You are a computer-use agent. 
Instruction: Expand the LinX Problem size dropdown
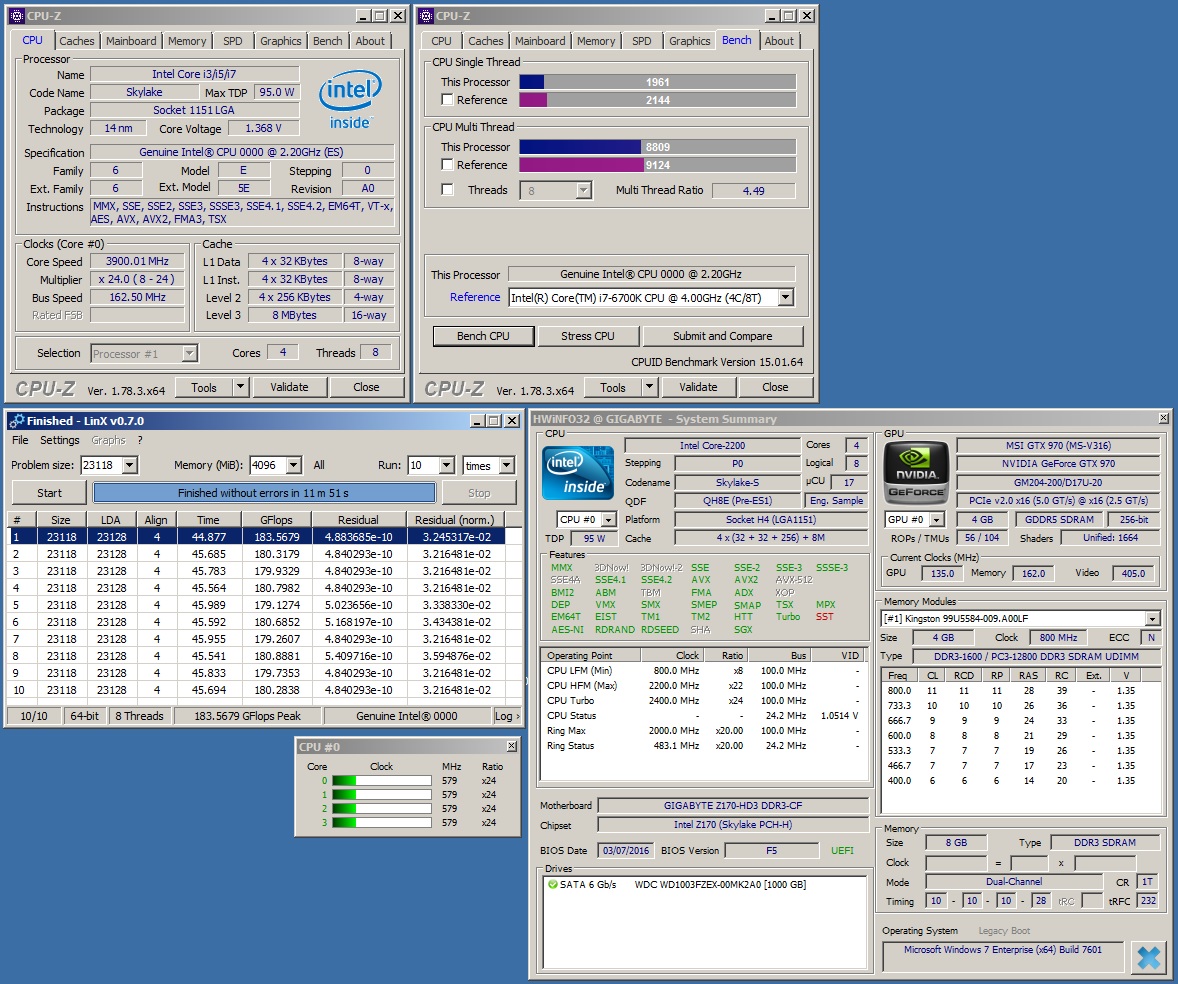[x=129, y=465]
